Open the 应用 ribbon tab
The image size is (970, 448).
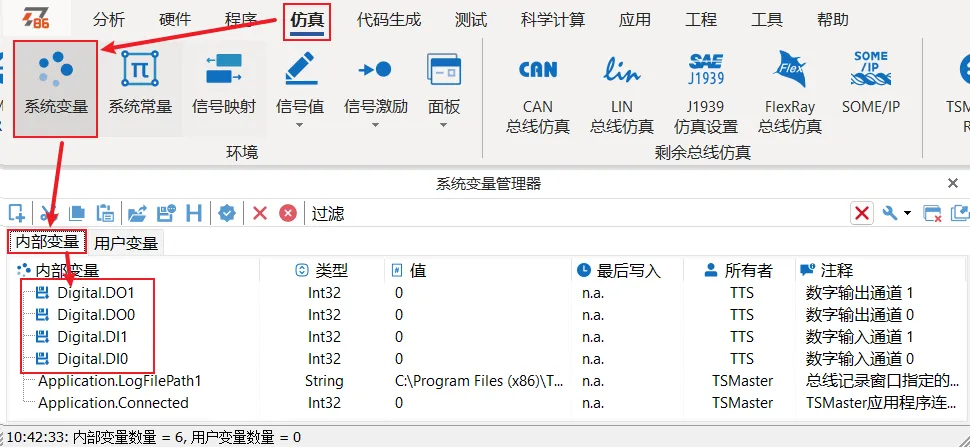(x=635, y=20)
